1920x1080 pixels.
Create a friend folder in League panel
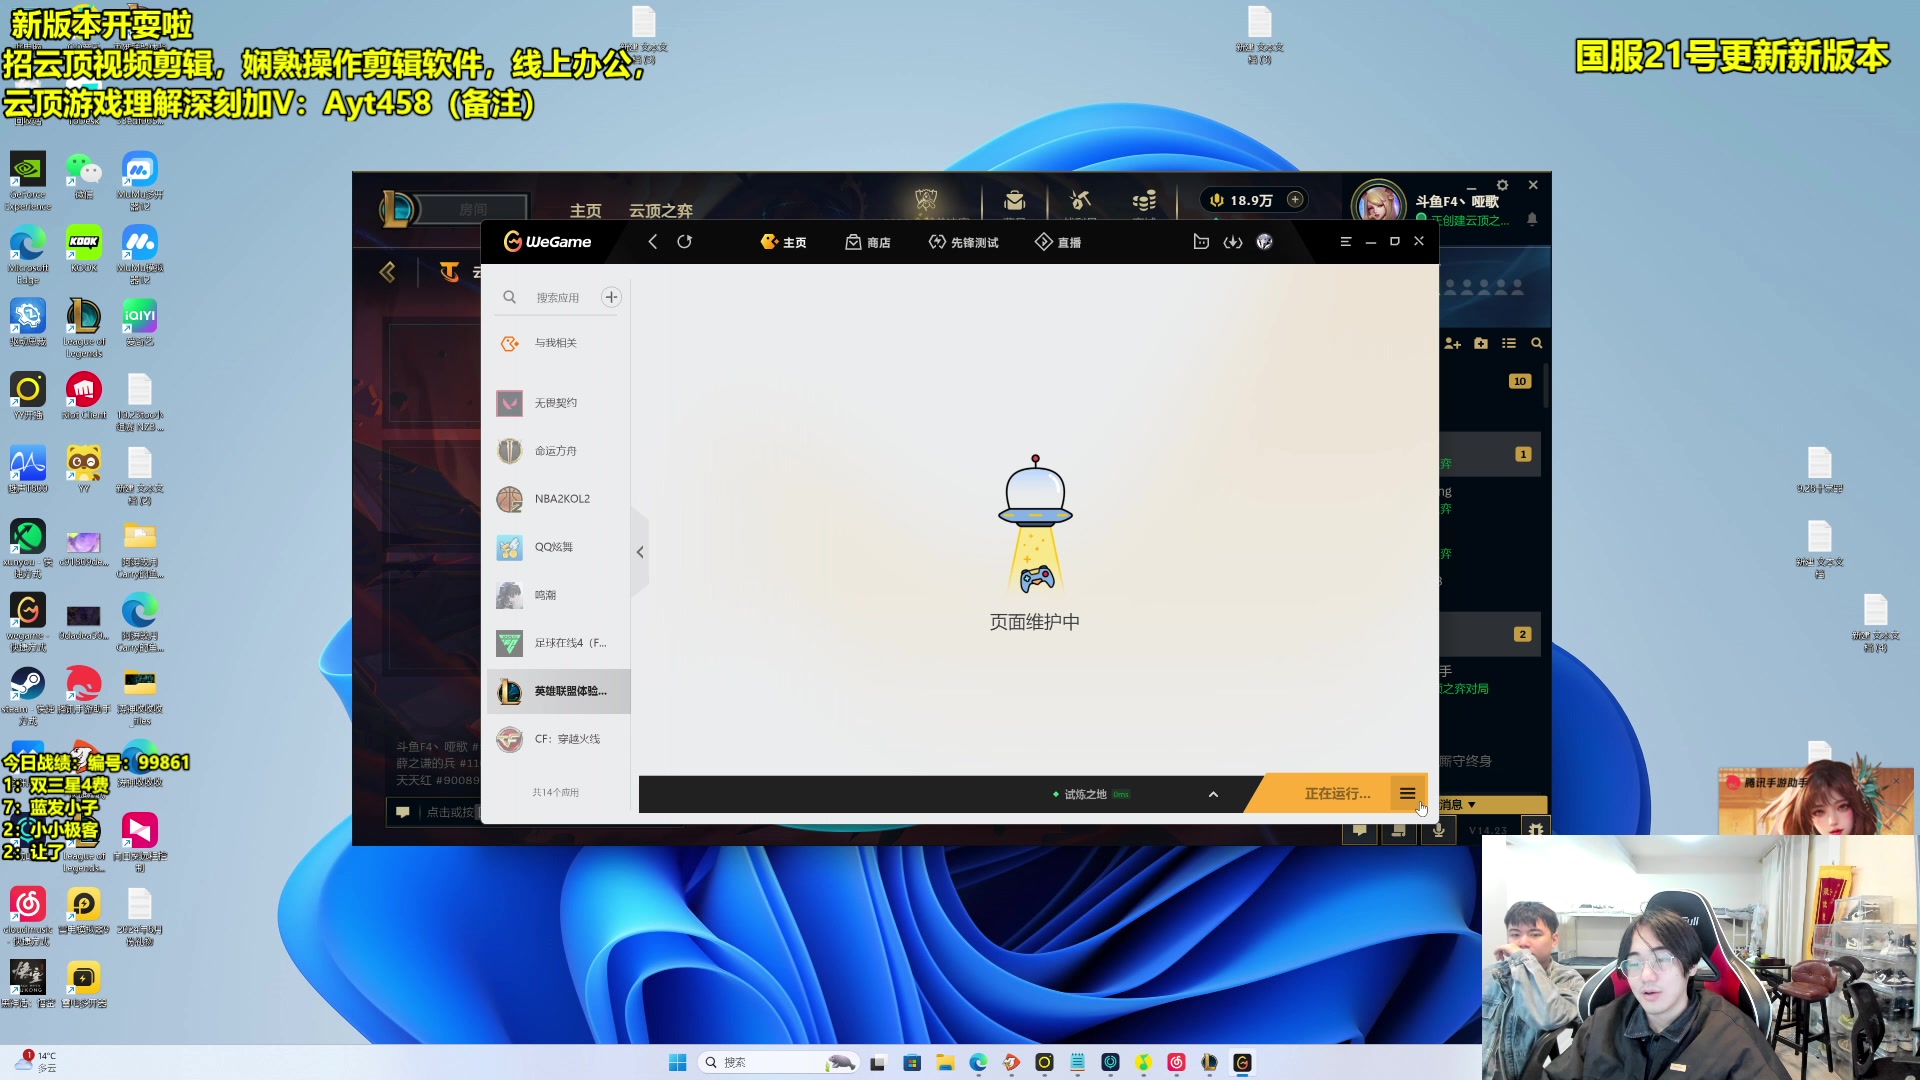[1481, 343]
